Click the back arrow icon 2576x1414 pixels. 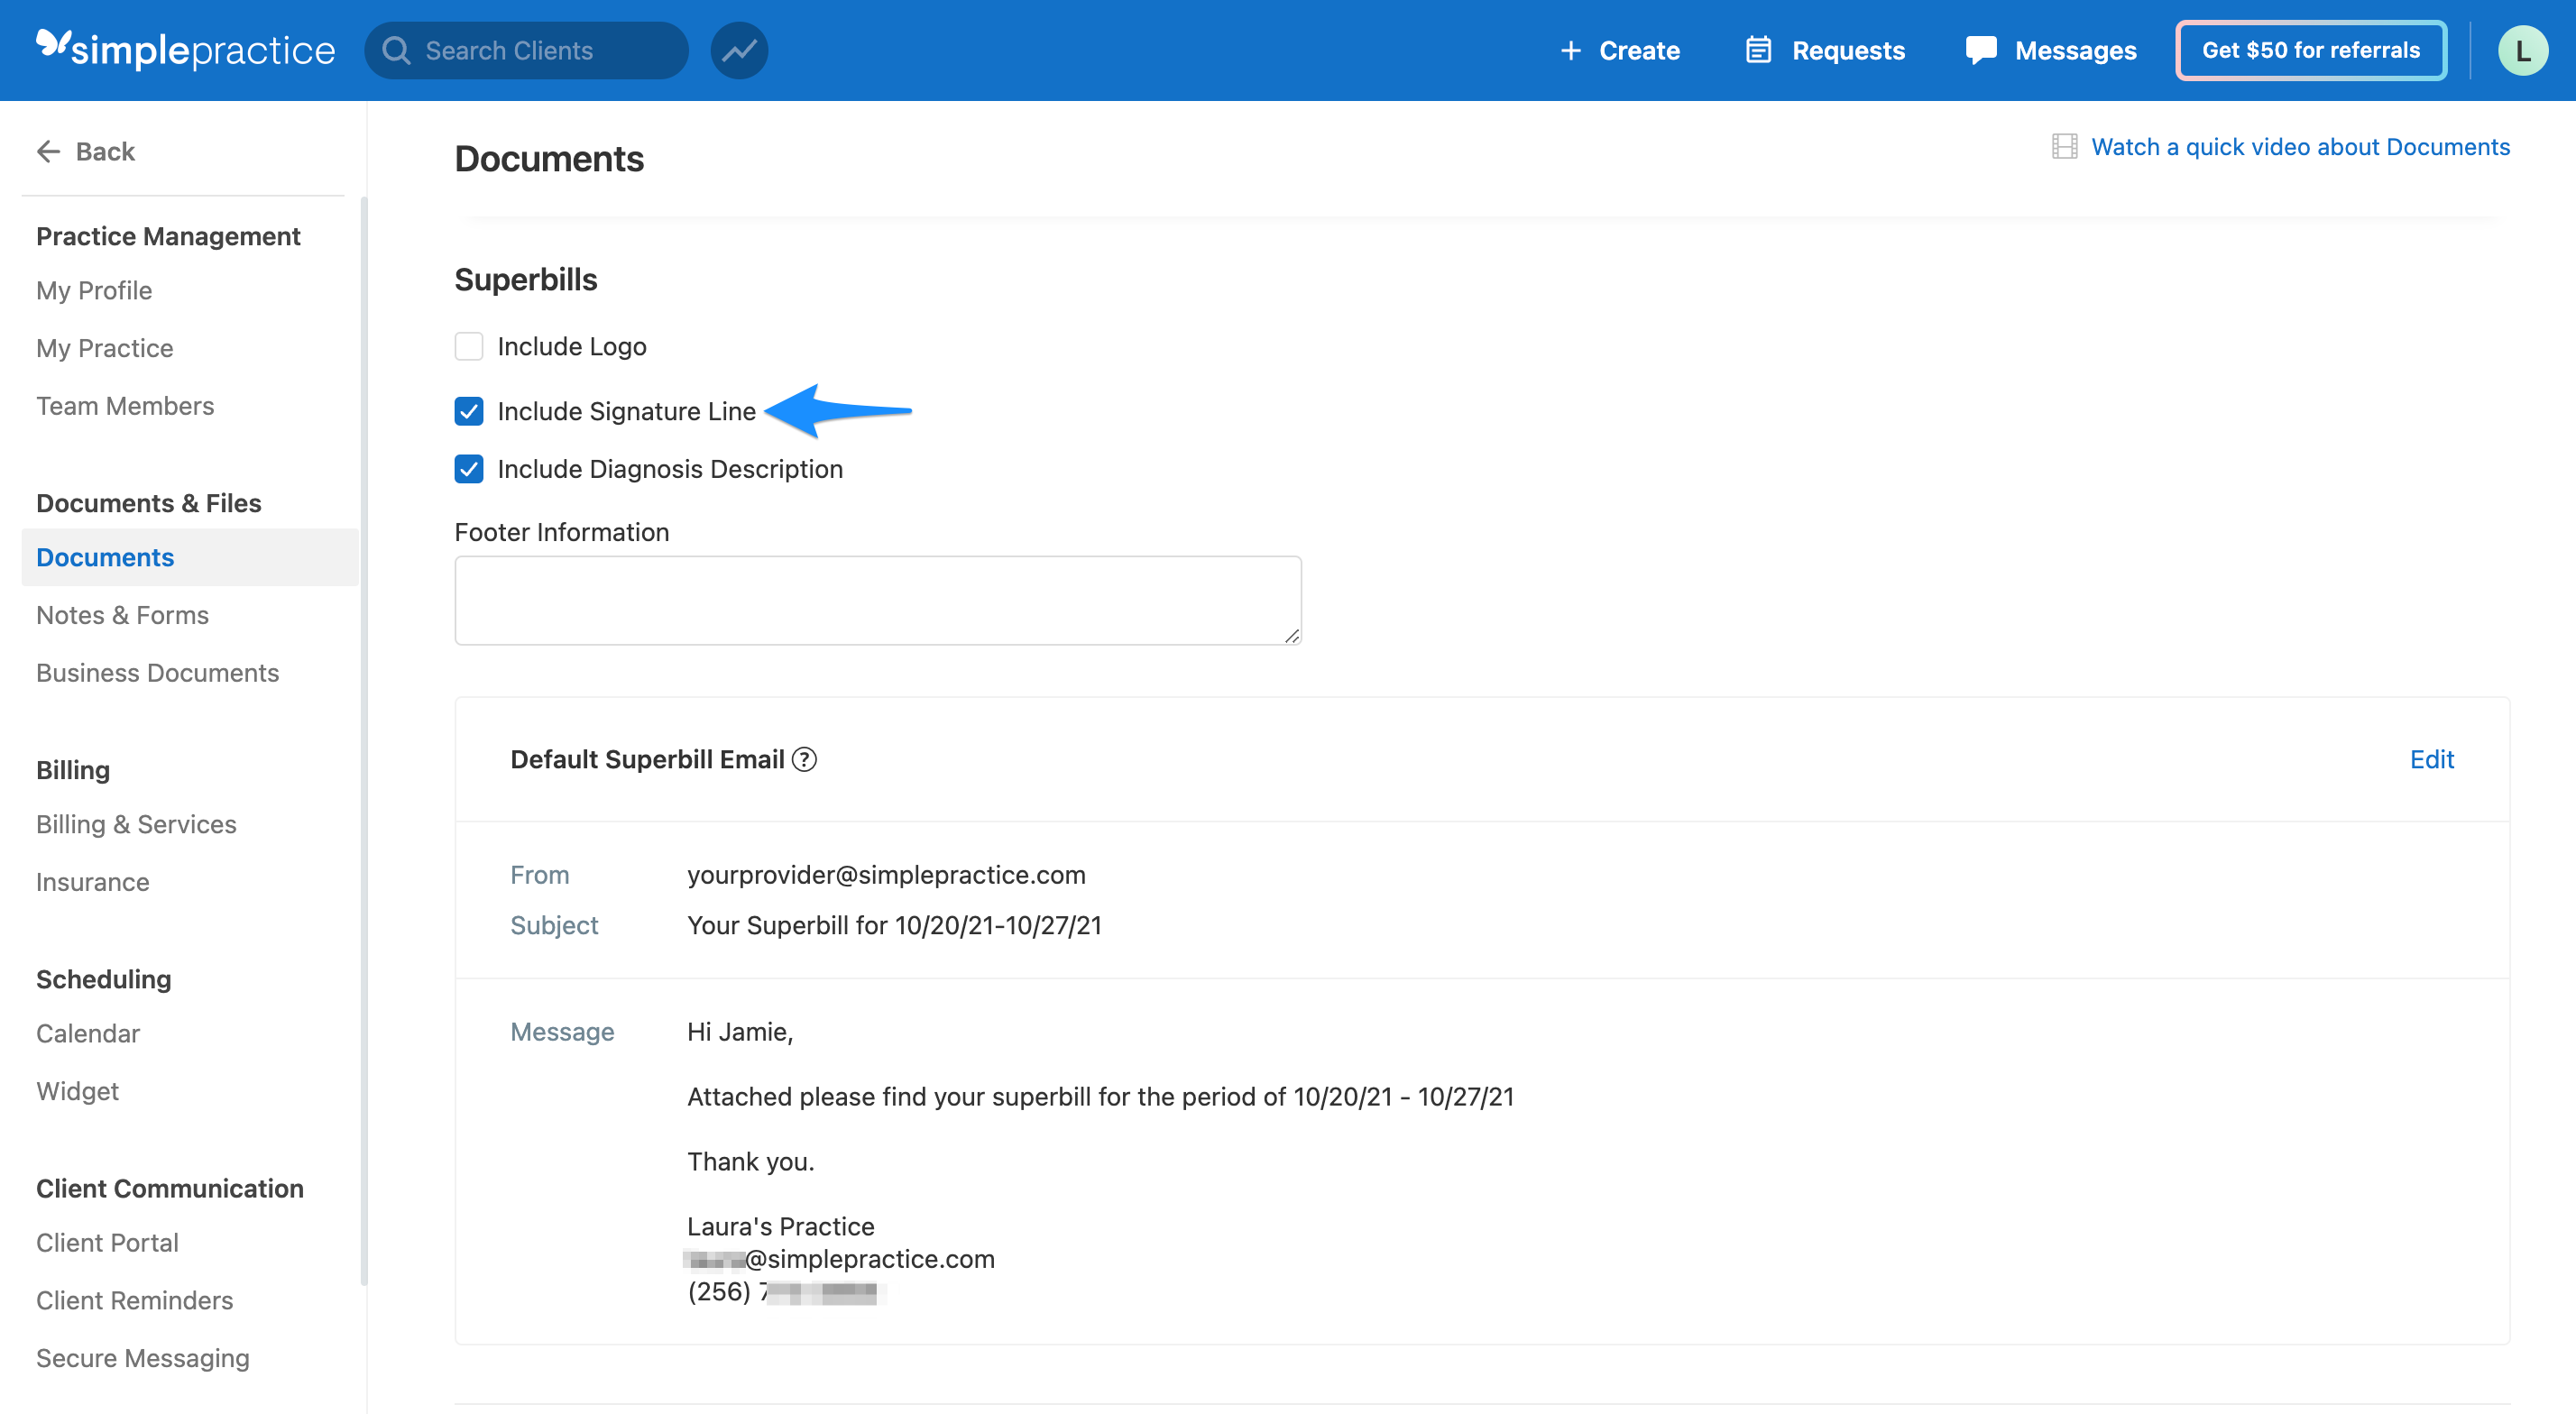(x=48, y=151)
